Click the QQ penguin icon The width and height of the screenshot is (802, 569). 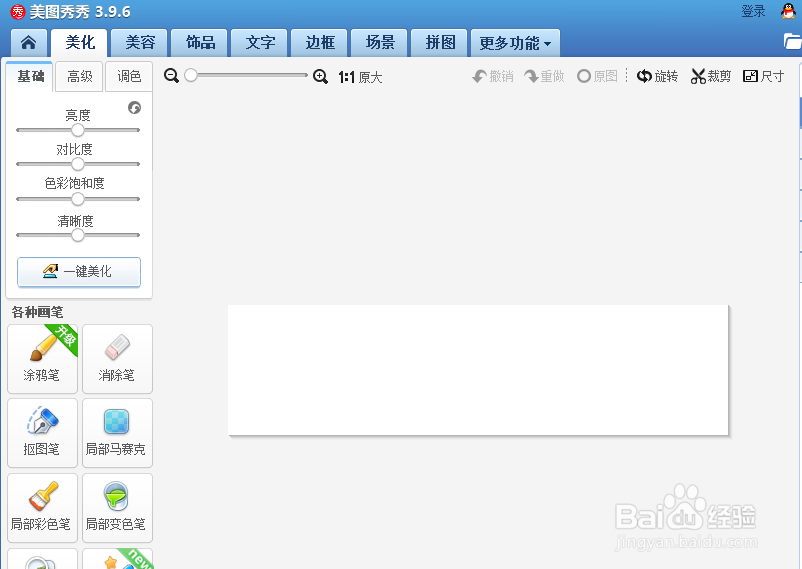(788, 11)
